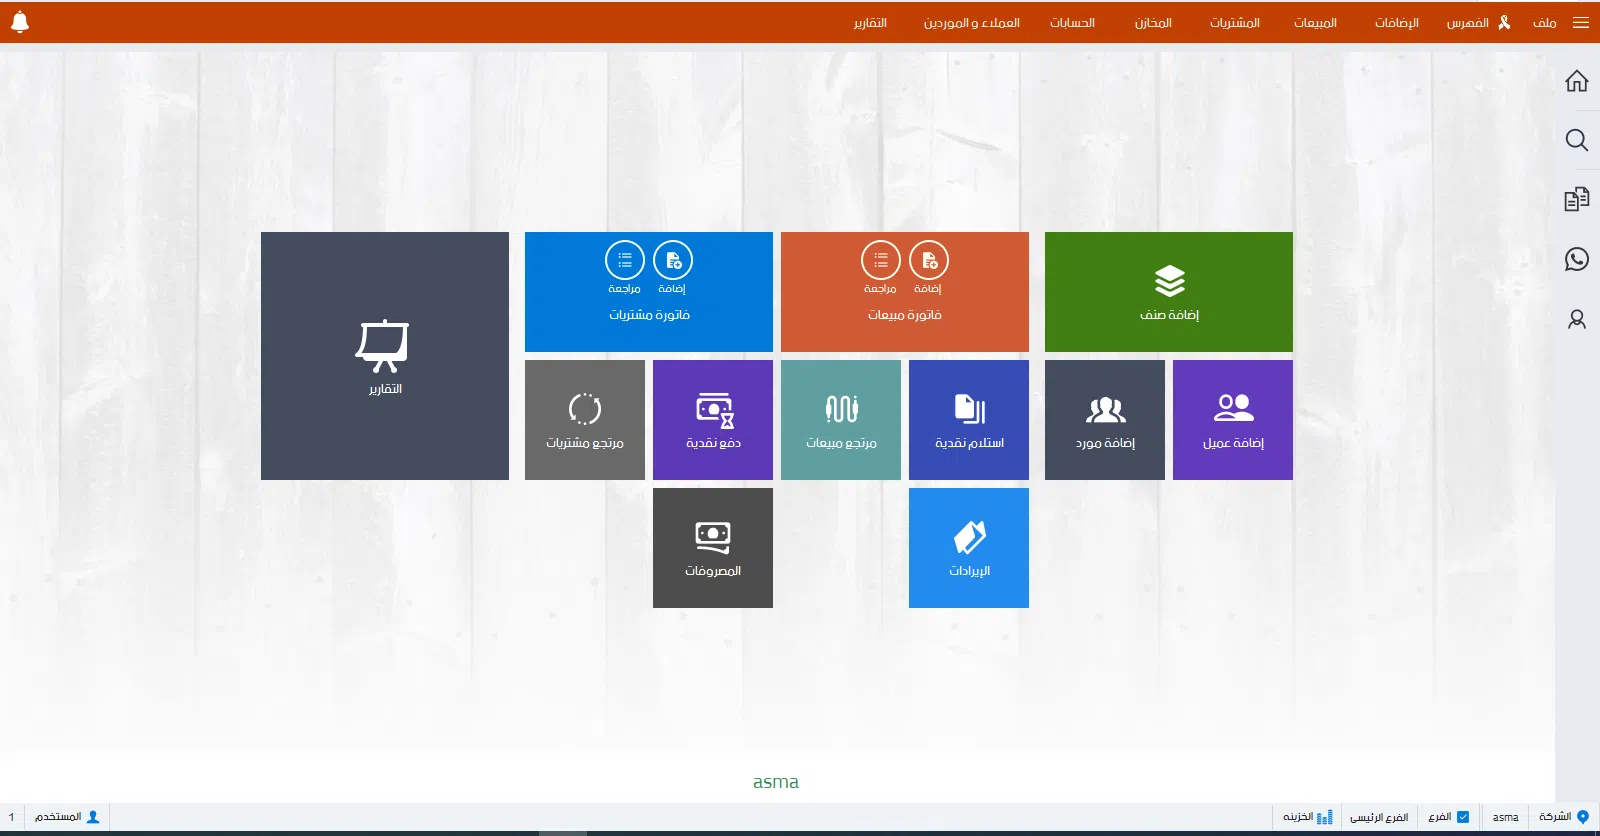This screenshot has width=1600, height=836.
Task: Click add icon on sales invoice tile
Action: (928, 261)
